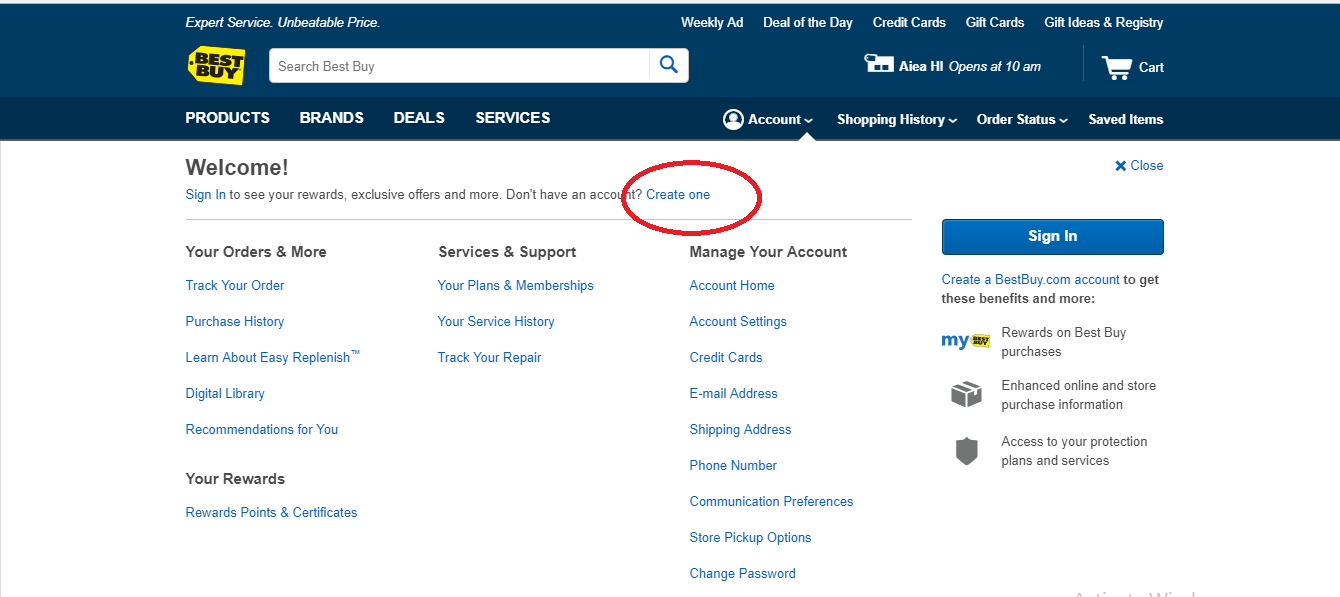Open Account Settings
The width and height of the screenshot is (1340, 597).
[738, 321]
